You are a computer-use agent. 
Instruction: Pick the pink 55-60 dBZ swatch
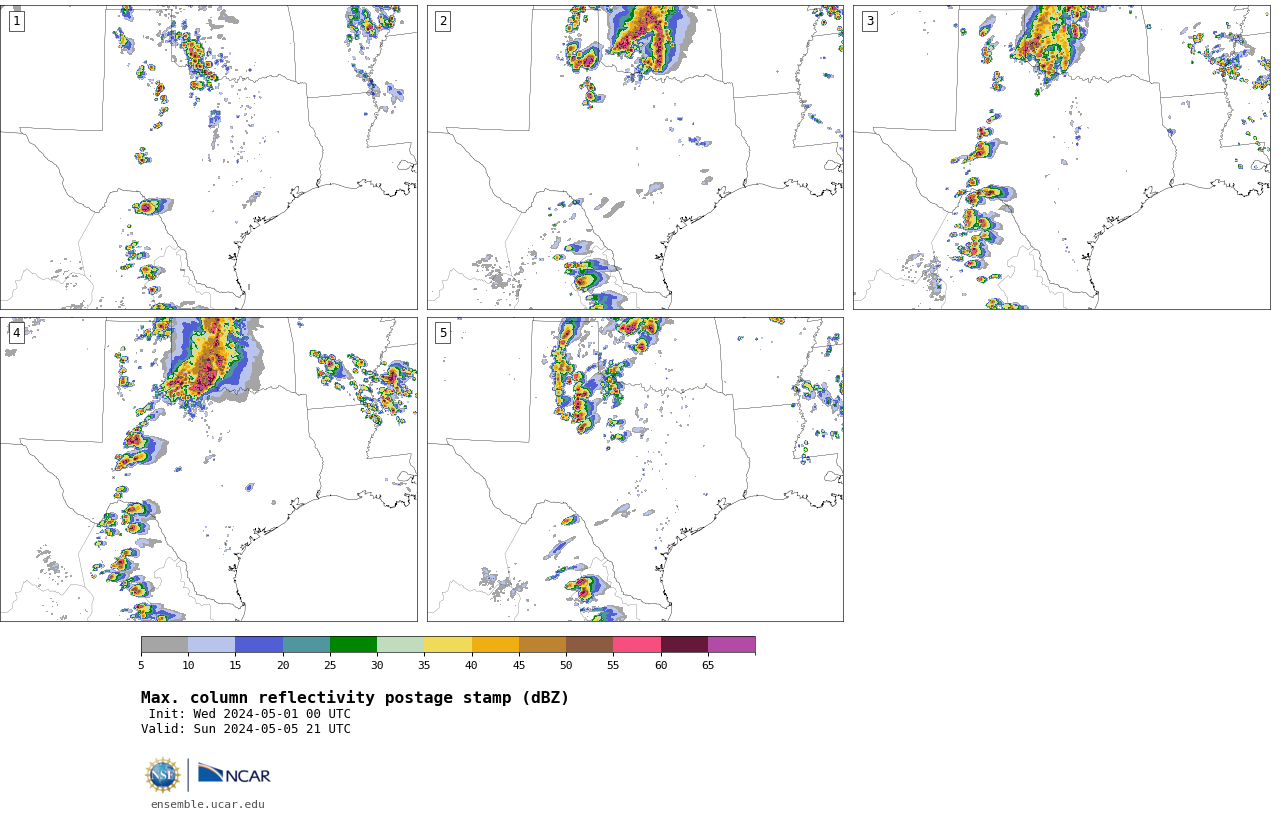click(637, 645)
